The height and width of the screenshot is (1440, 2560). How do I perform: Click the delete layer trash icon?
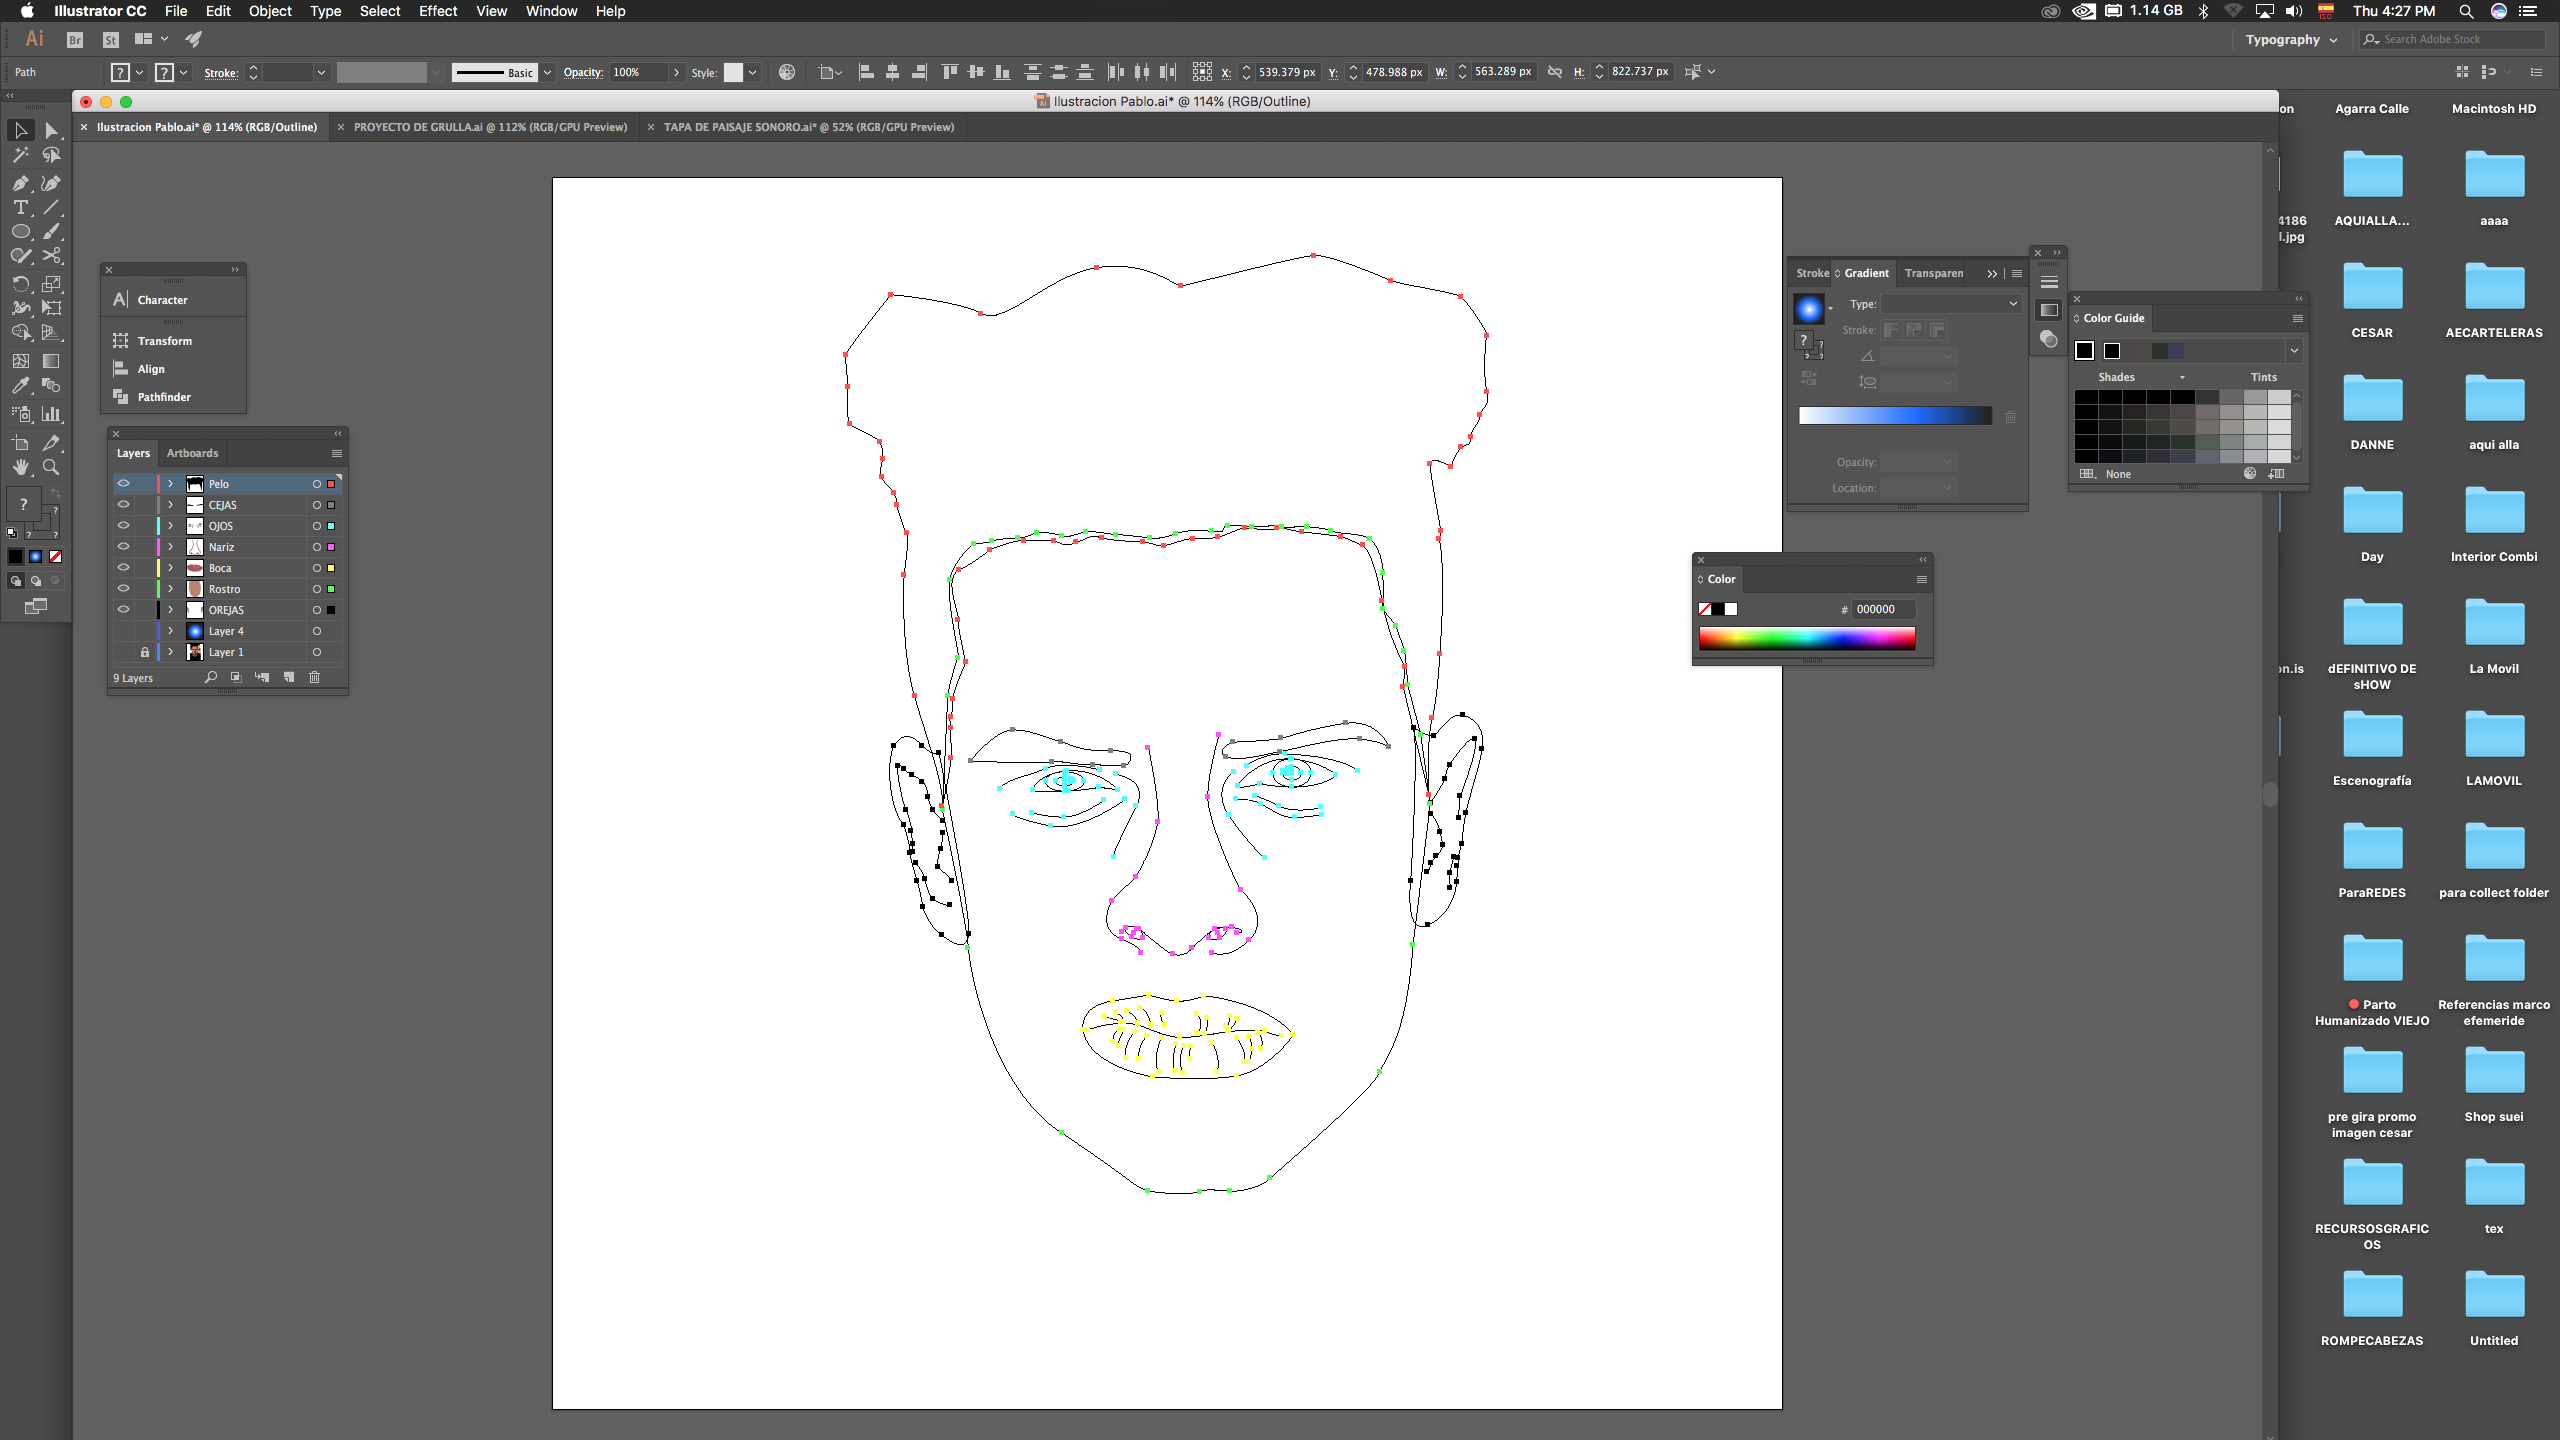pos(314,678)
